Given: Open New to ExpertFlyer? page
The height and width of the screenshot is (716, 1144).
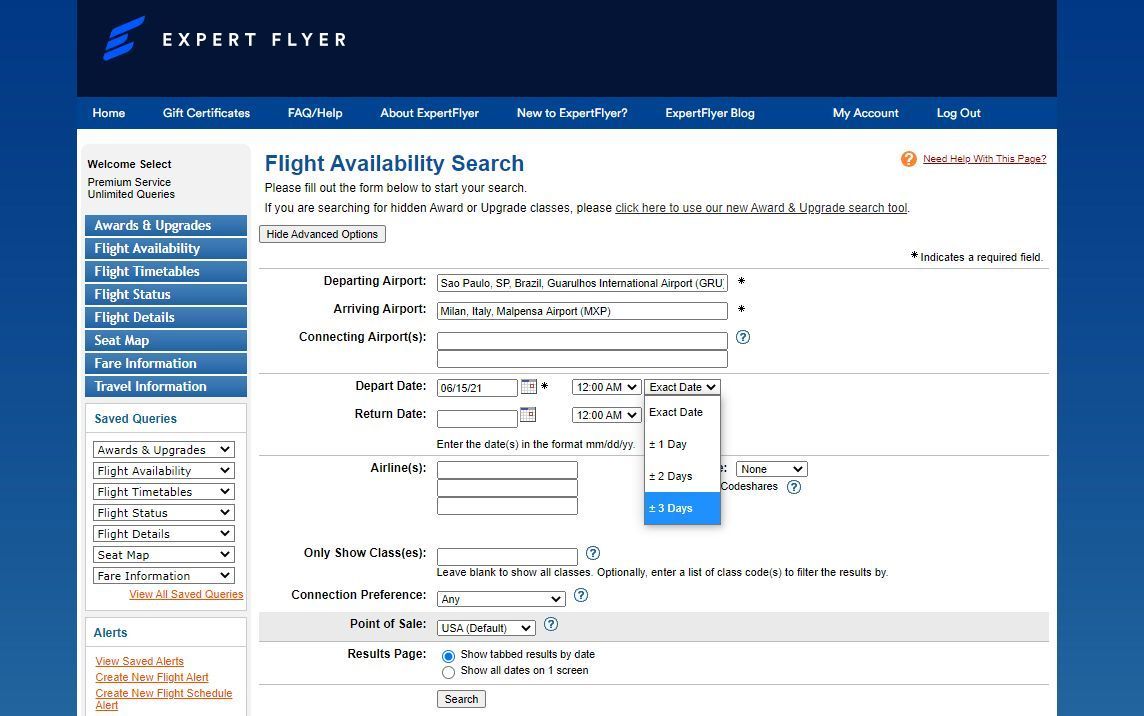Looking at the screenshot, I should pos(572,113).
